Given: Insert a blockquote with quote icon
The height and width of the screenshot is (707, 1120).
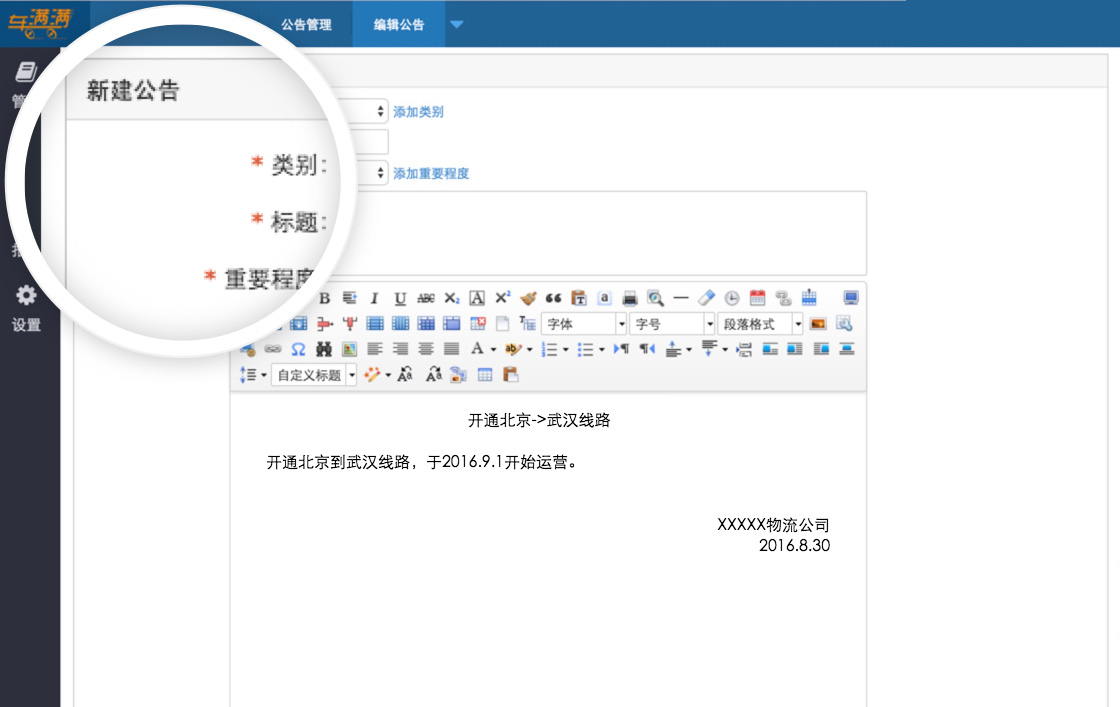Looking at the screenshot, I should [x=553, y=298].
